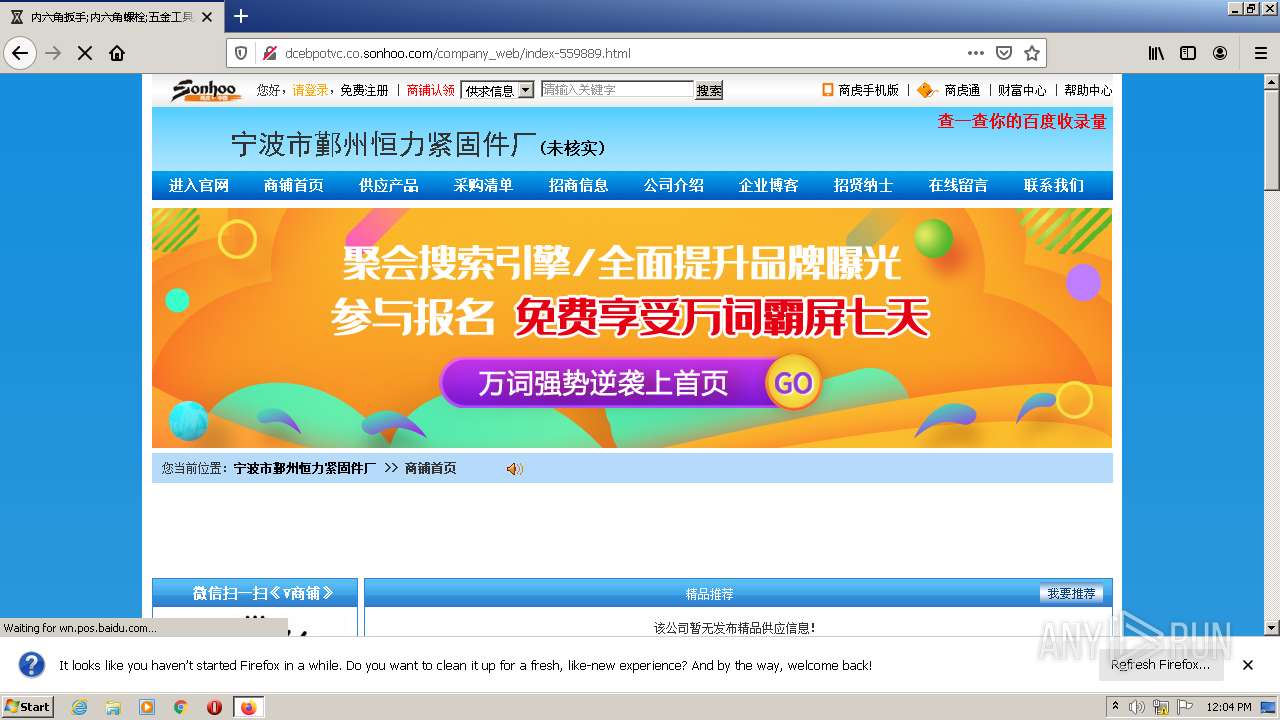Open the Firefox home page
The width and height of the screenshot is (1280, 720).
pos(117,53)
